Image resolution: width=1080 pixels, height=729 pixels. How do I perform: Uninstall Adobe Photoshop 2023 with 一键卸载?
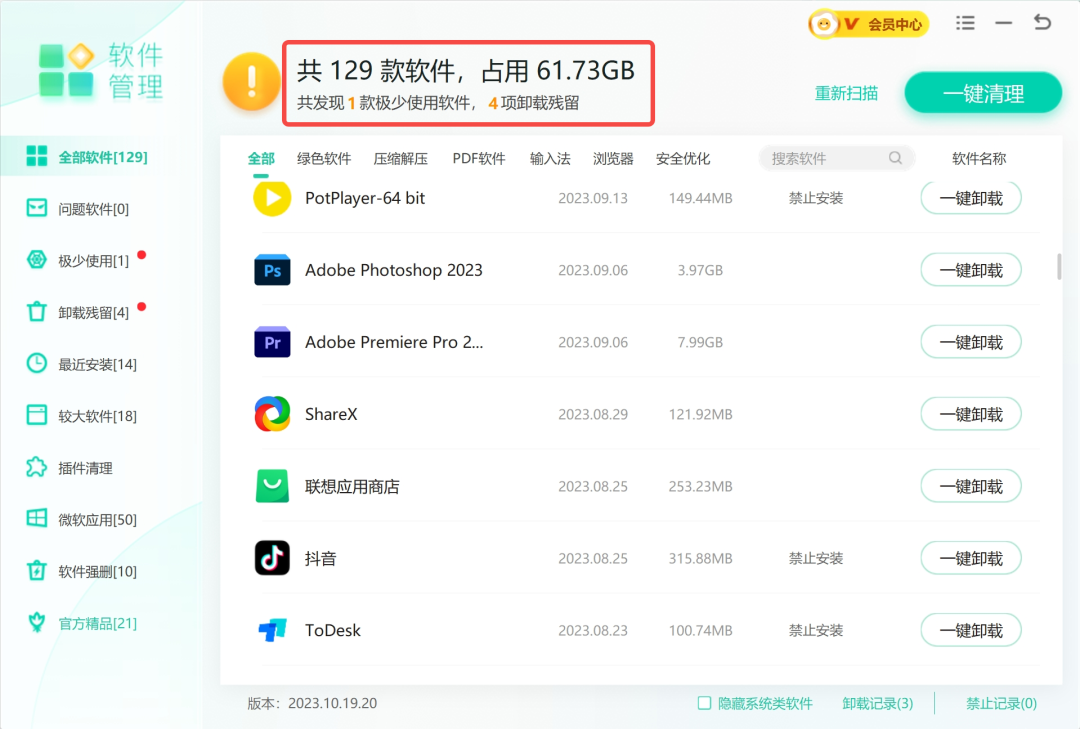(x=970, y=270)
